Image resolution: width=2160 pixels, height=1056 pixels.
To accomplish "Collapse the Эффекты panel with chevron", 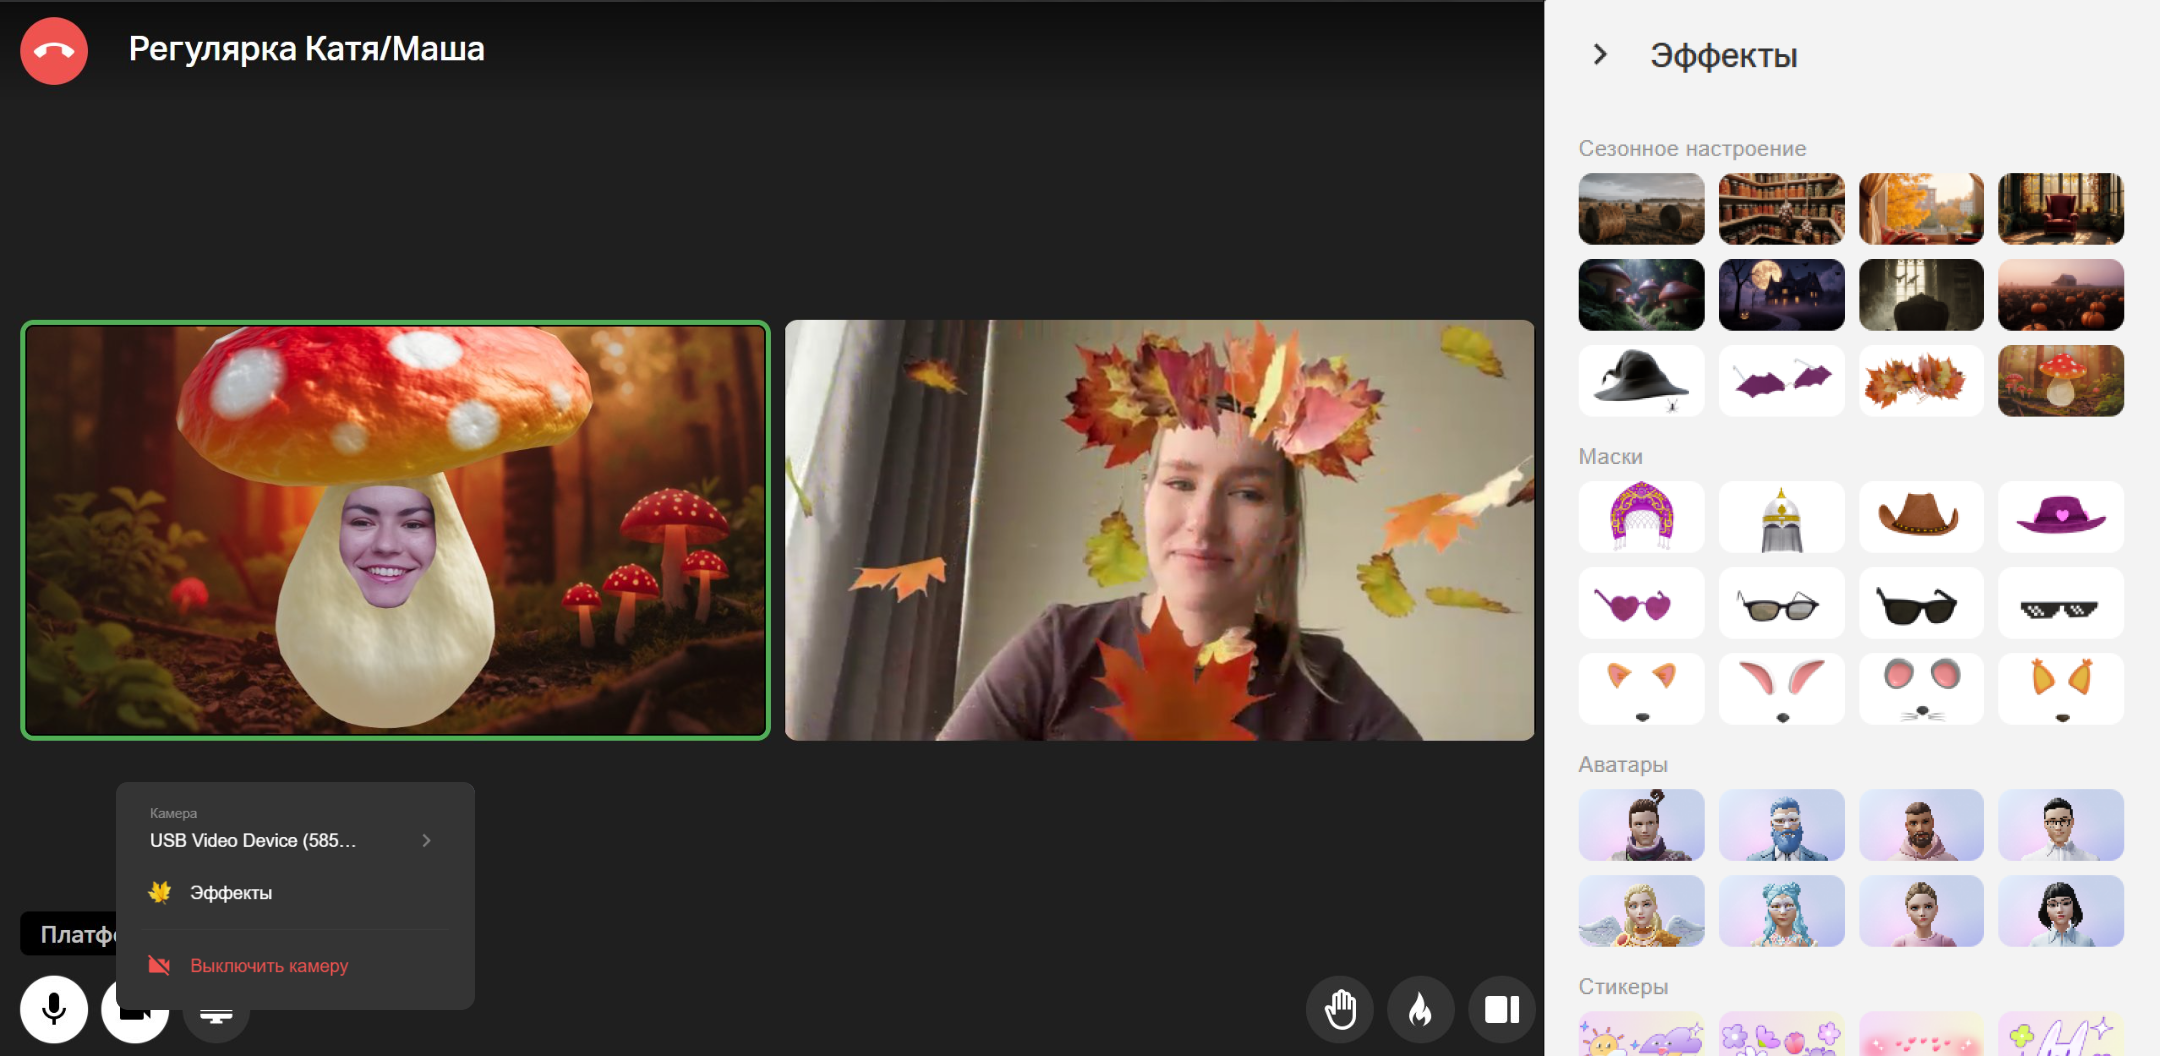I will (1600, 55).
